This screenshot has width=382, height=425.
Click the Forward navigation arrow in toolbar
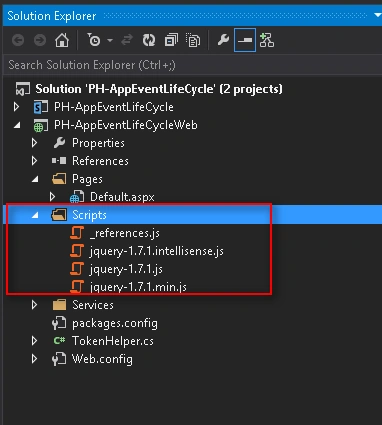40,41
